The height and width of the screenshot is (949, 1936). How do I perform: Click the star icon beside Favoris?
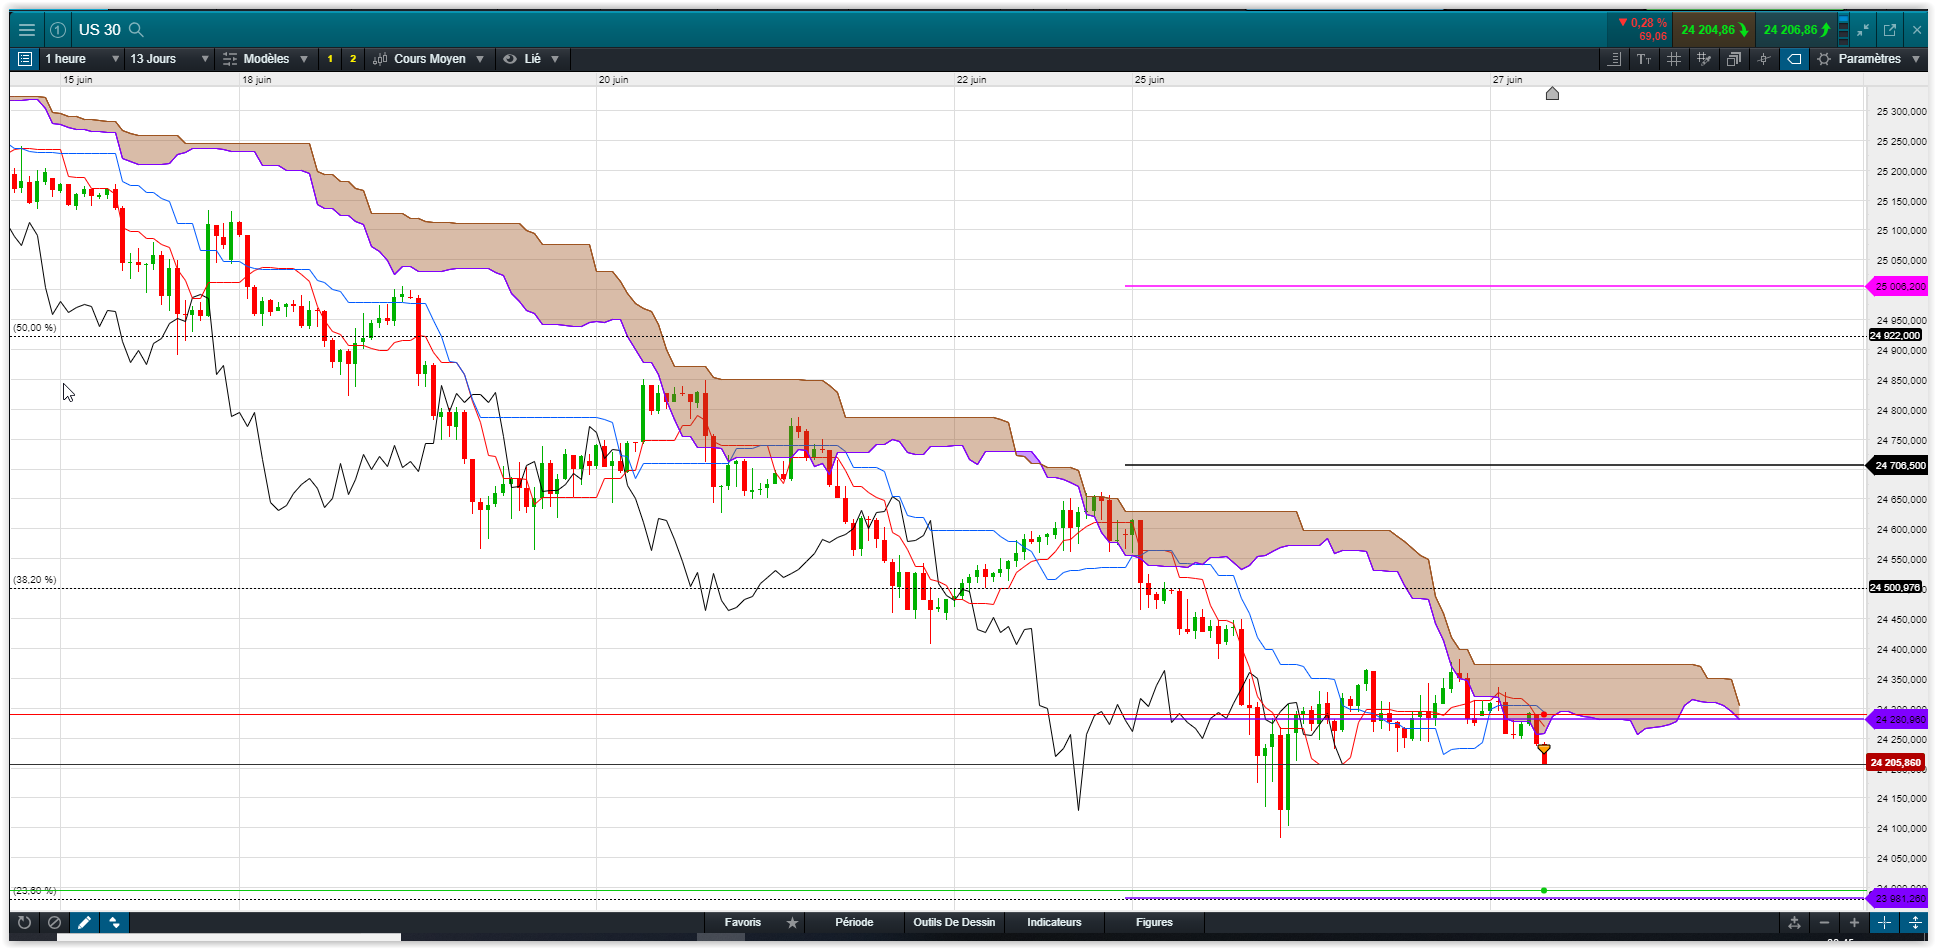792,923
